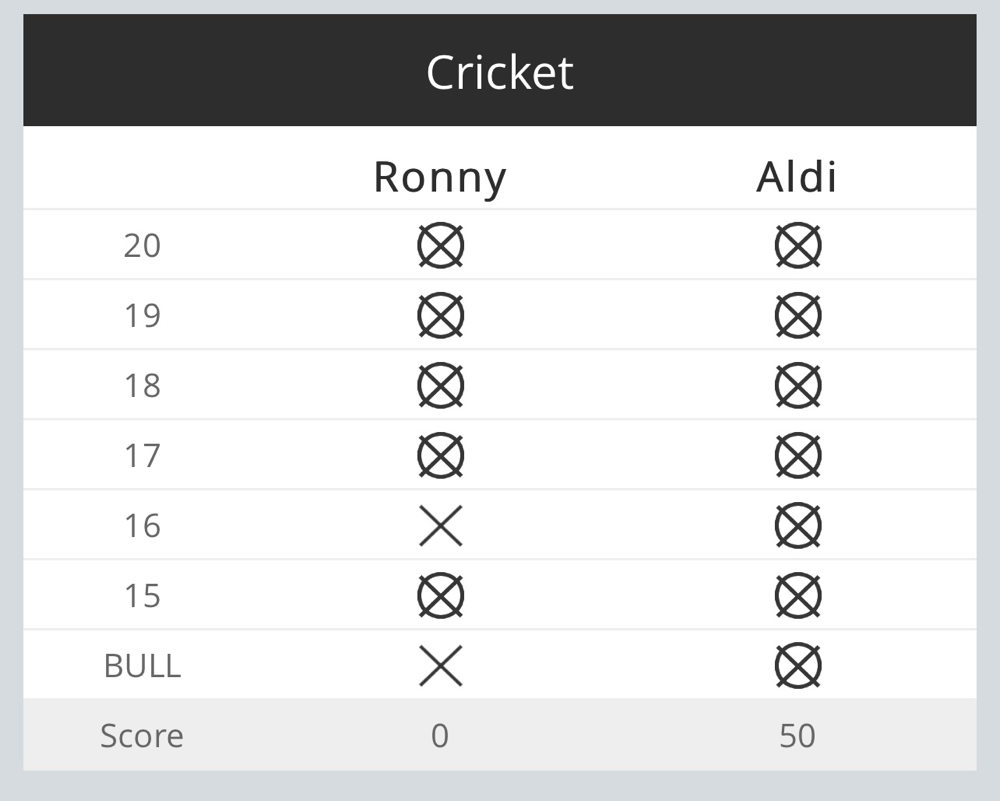Select the BULL row label

coord(142,666)
